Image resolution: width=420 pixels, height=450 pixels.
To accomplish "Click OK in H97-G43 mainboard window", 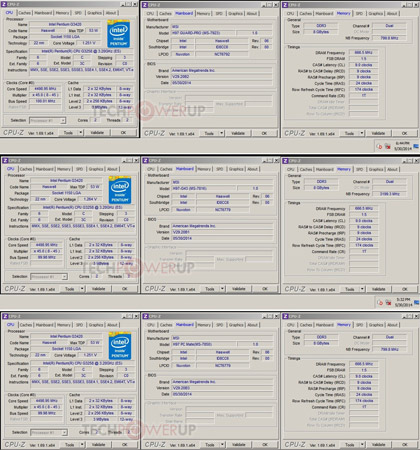I will [265, 289].
